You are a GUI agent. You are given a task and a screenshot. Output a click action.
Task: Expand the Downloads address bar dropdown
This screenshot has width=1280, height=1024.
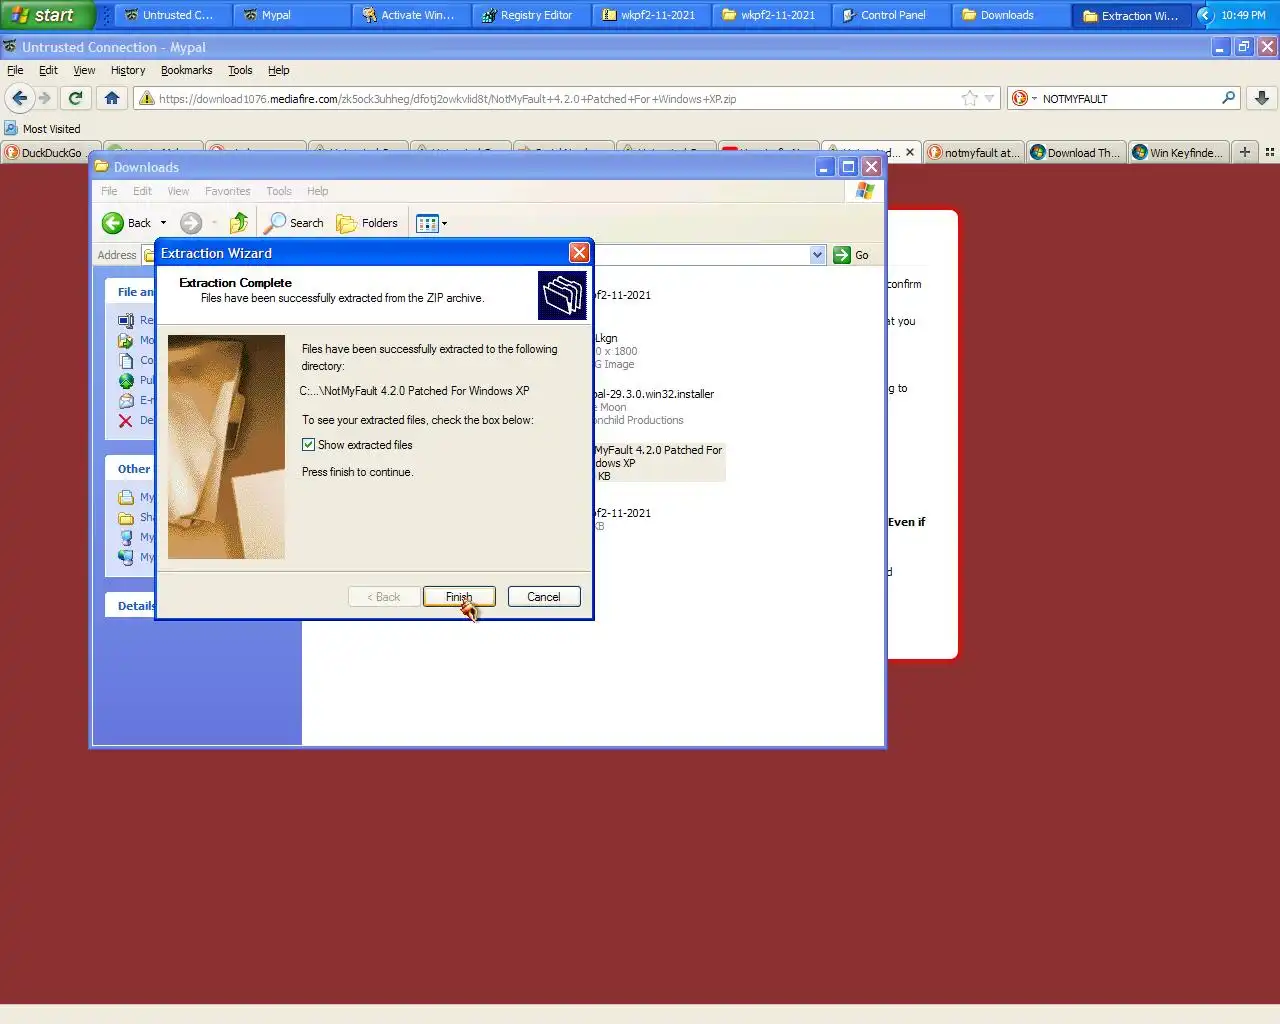(817, 255)
